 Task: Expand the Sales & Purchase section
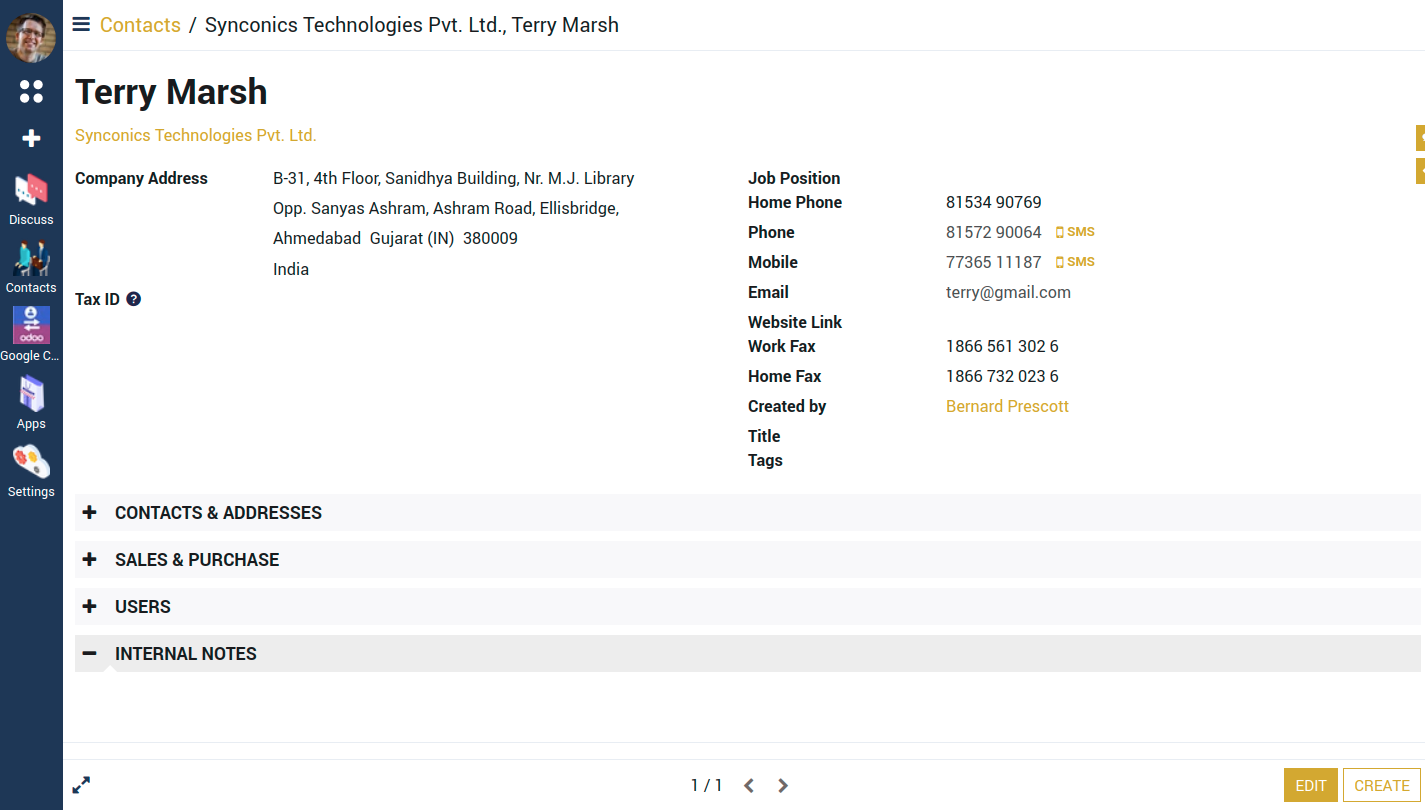click(197, 560)
